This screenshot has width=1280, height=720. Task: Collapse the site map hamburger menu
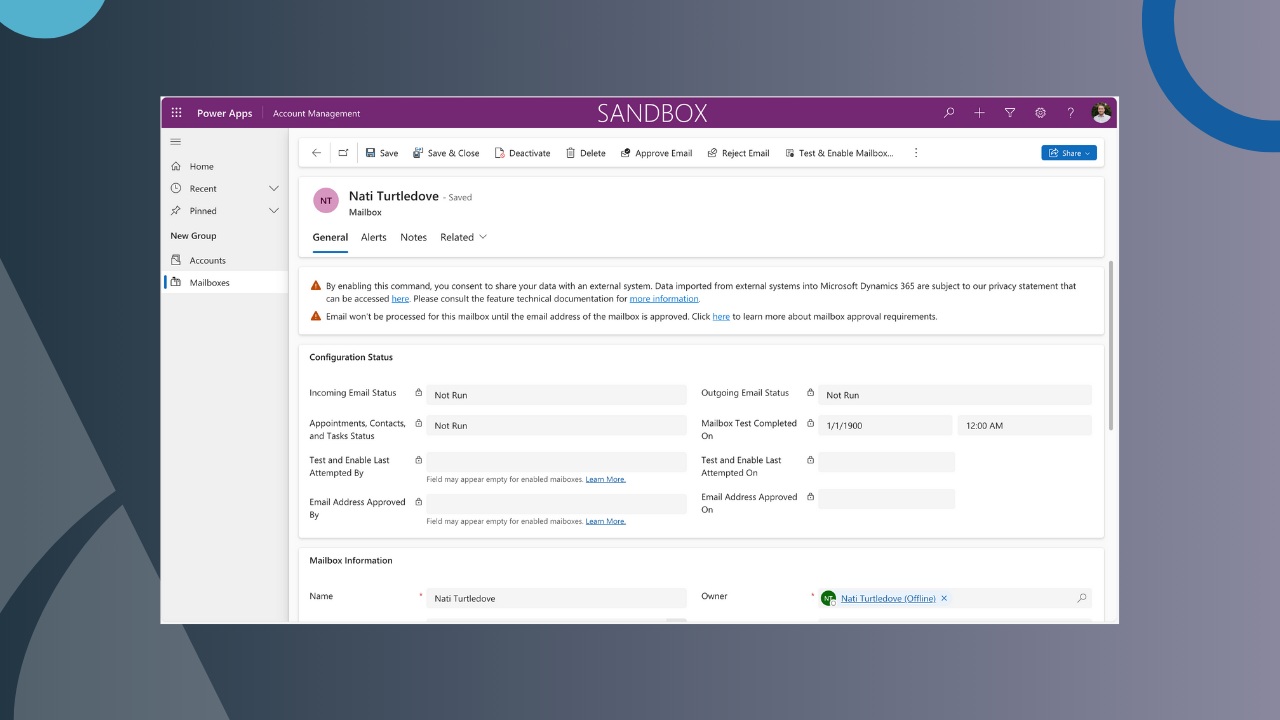click(x=176, y=142)
